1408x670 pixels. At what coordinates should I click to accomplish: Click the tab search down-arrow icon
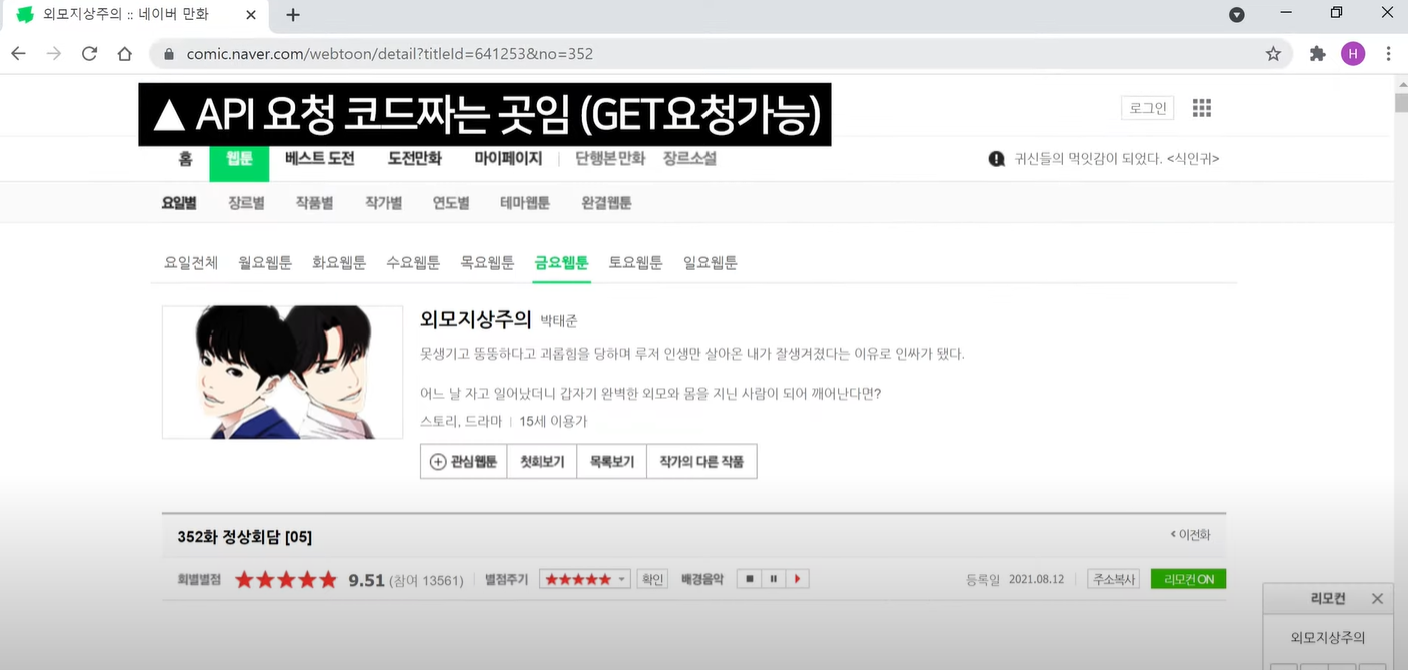(1237, 14)
